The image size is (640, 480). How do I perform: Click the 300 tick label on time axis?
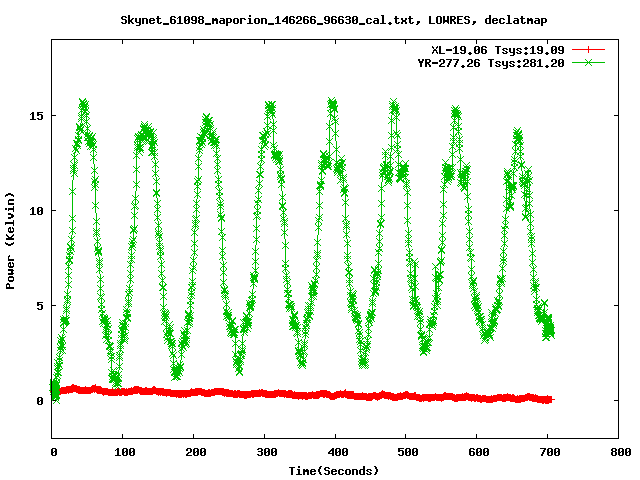click(265, 452)
